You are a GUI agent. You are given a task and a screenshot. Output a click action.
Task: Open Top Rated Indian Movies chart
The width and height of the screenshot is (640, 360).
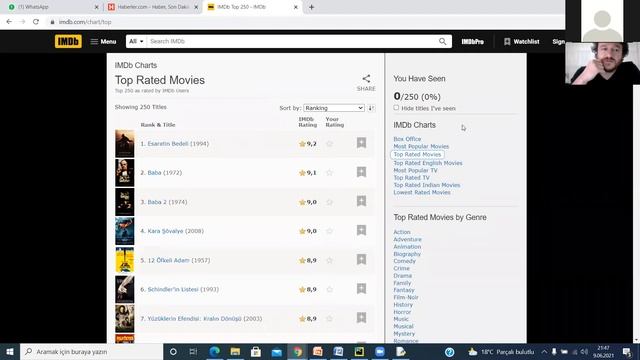pos(427,185)
